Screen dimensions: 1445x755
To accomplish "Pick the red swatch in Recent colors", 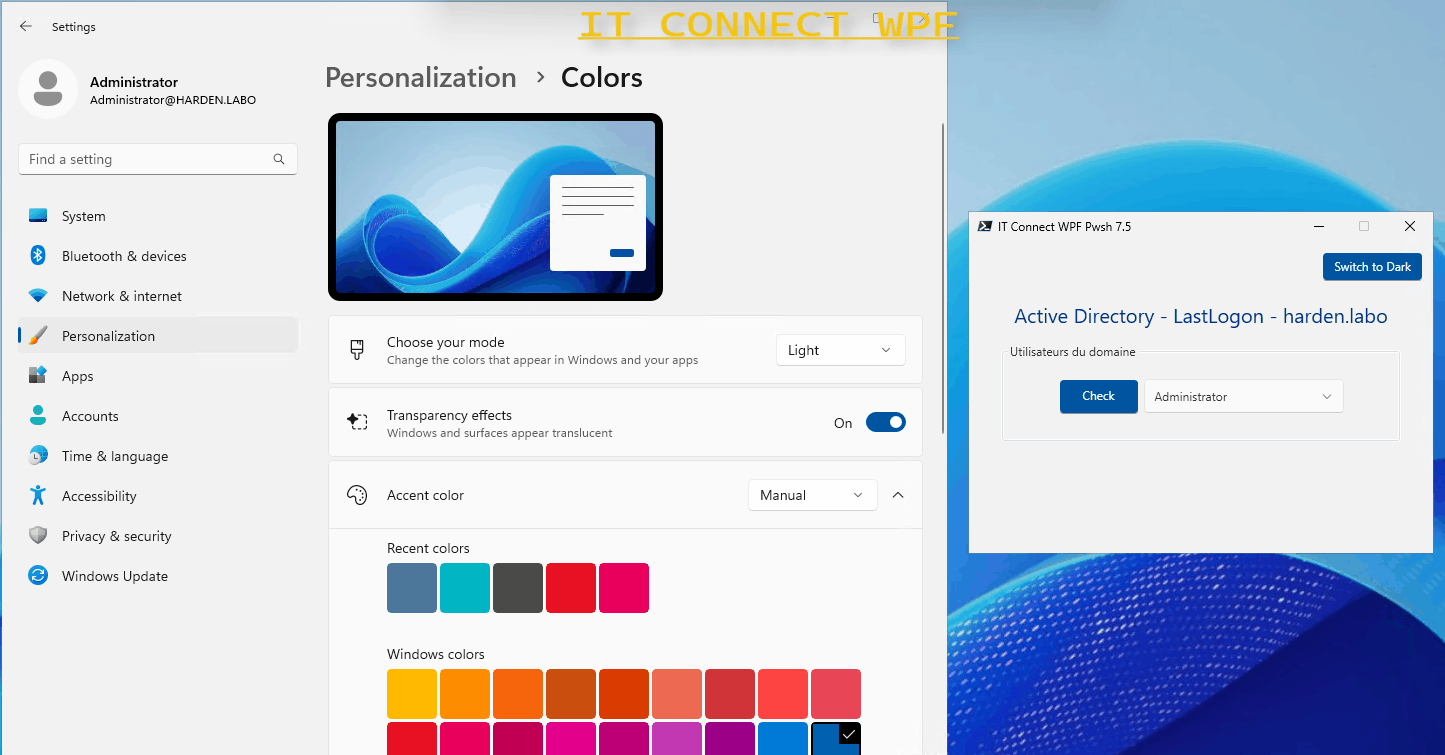I will 571,588.
